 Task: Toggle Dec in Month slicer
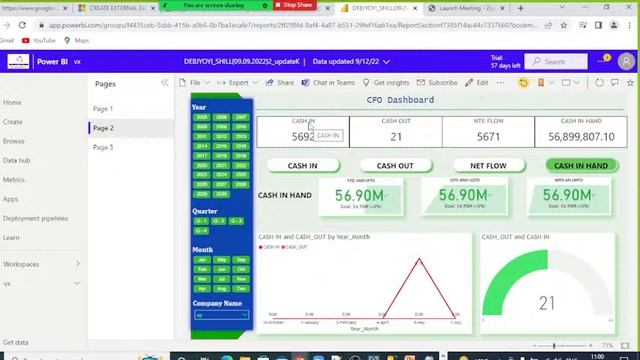[241, 289]
